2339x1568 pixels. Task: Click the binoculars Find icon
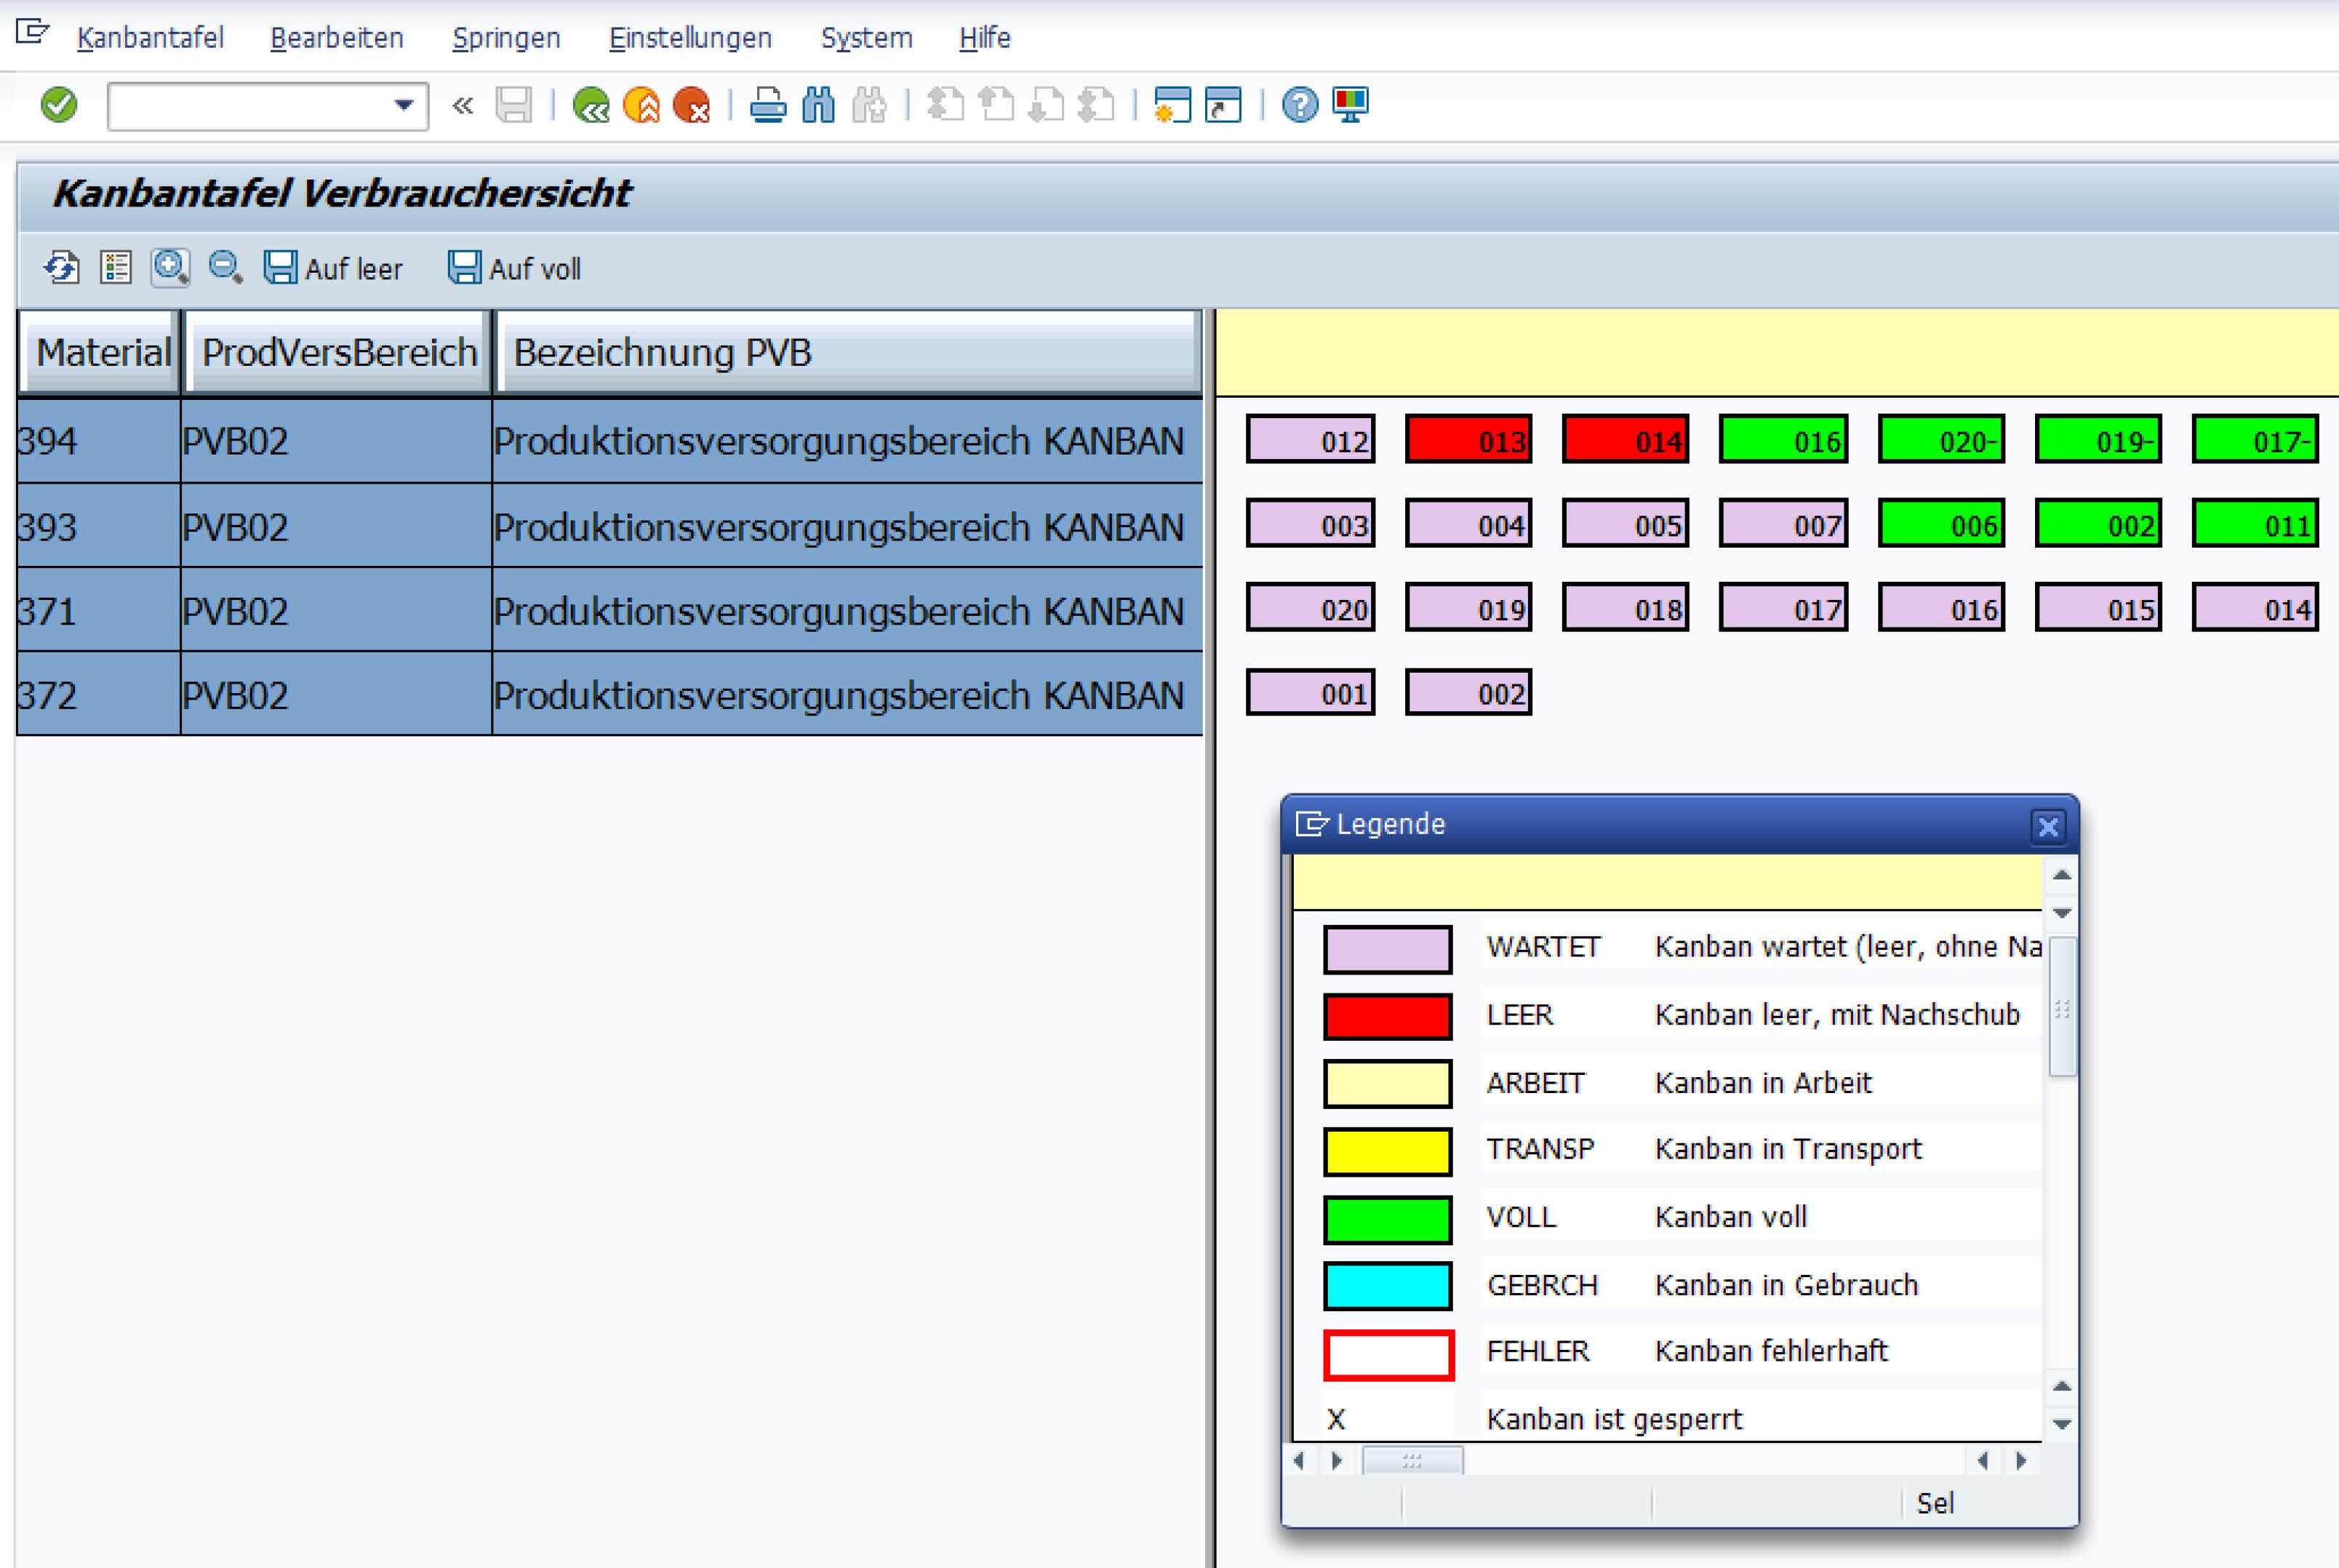click(x=818, y=104)
